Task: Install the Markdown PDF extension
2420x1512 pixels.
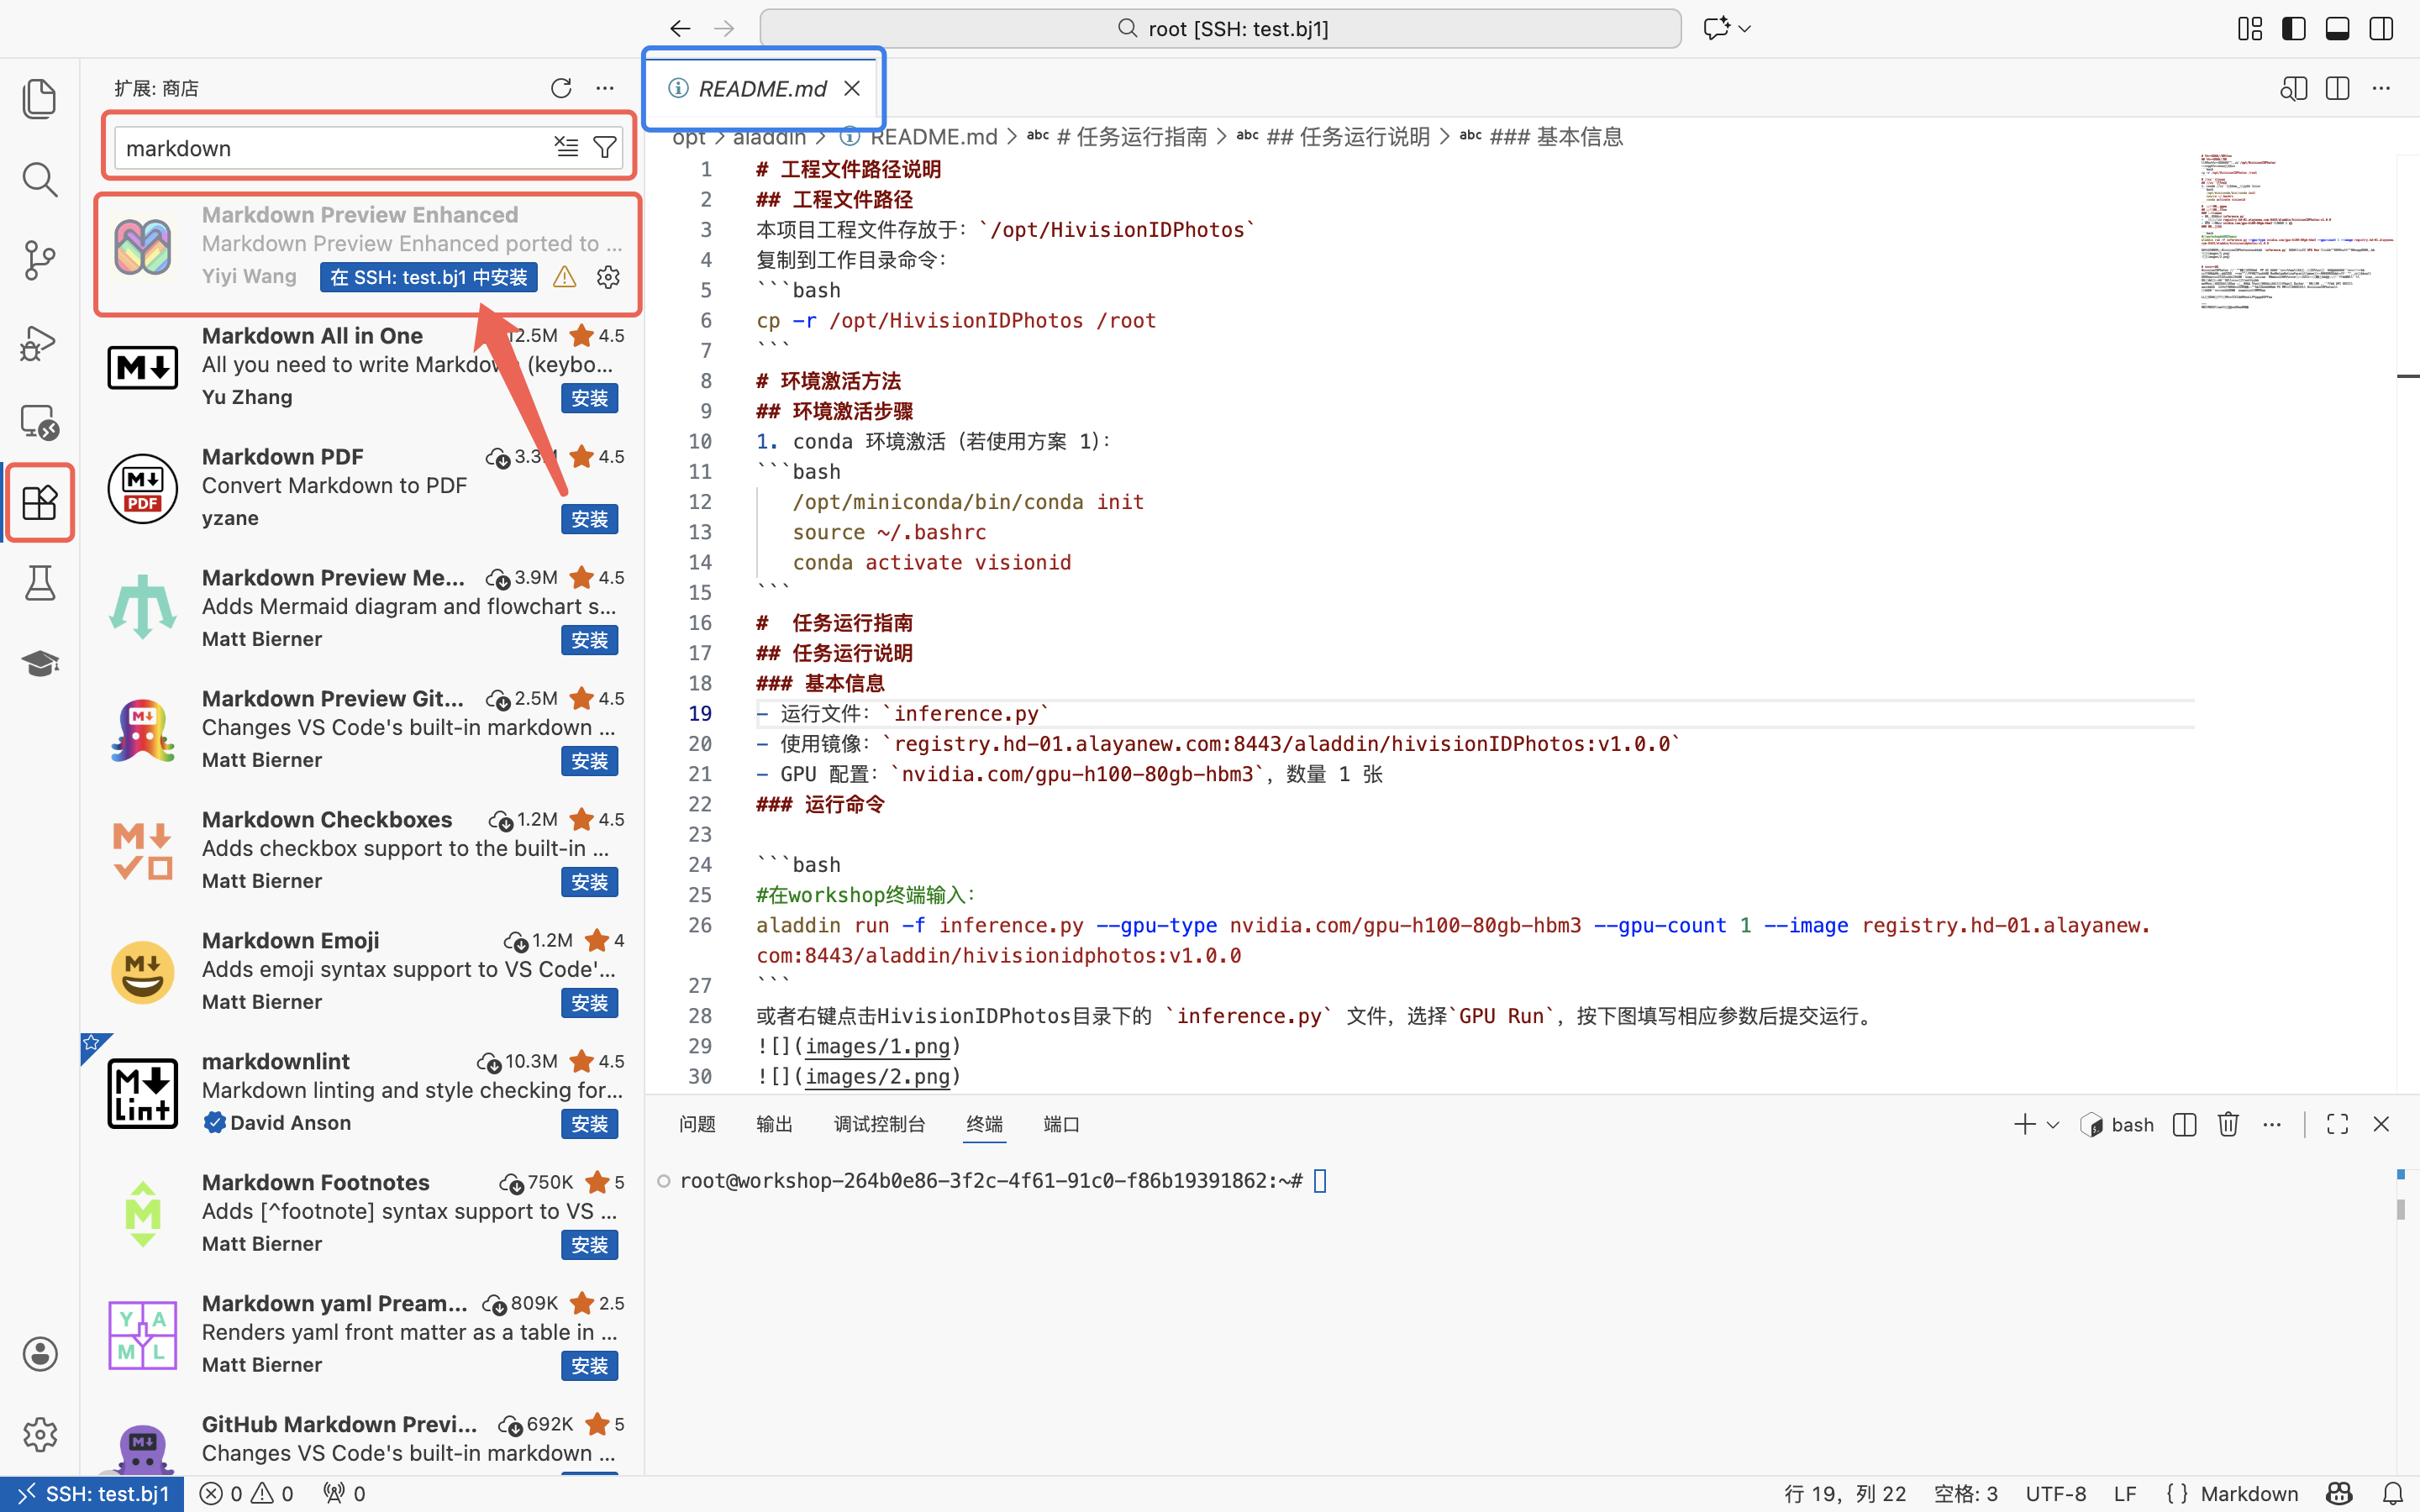Action: click(589, 519)
